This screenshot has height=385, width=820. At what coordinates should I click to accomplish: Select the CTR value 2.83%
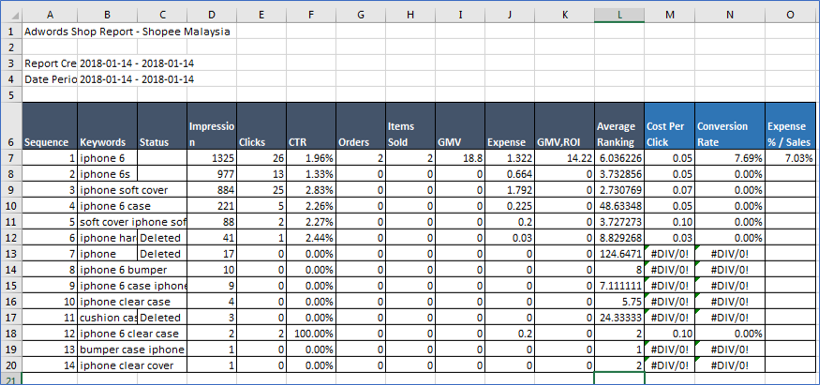tap(311, 190)
